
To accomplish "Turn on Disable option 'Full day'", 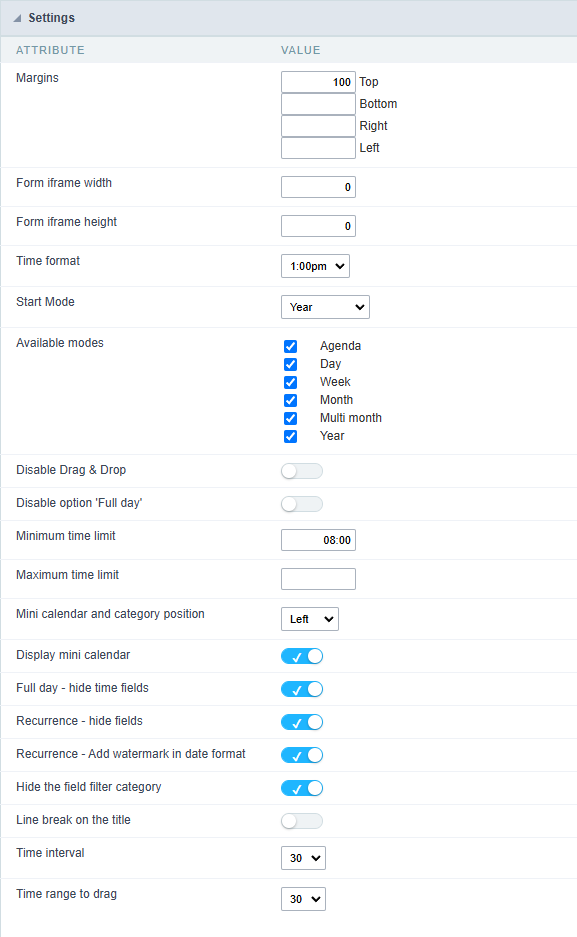I will pos(301,503).
